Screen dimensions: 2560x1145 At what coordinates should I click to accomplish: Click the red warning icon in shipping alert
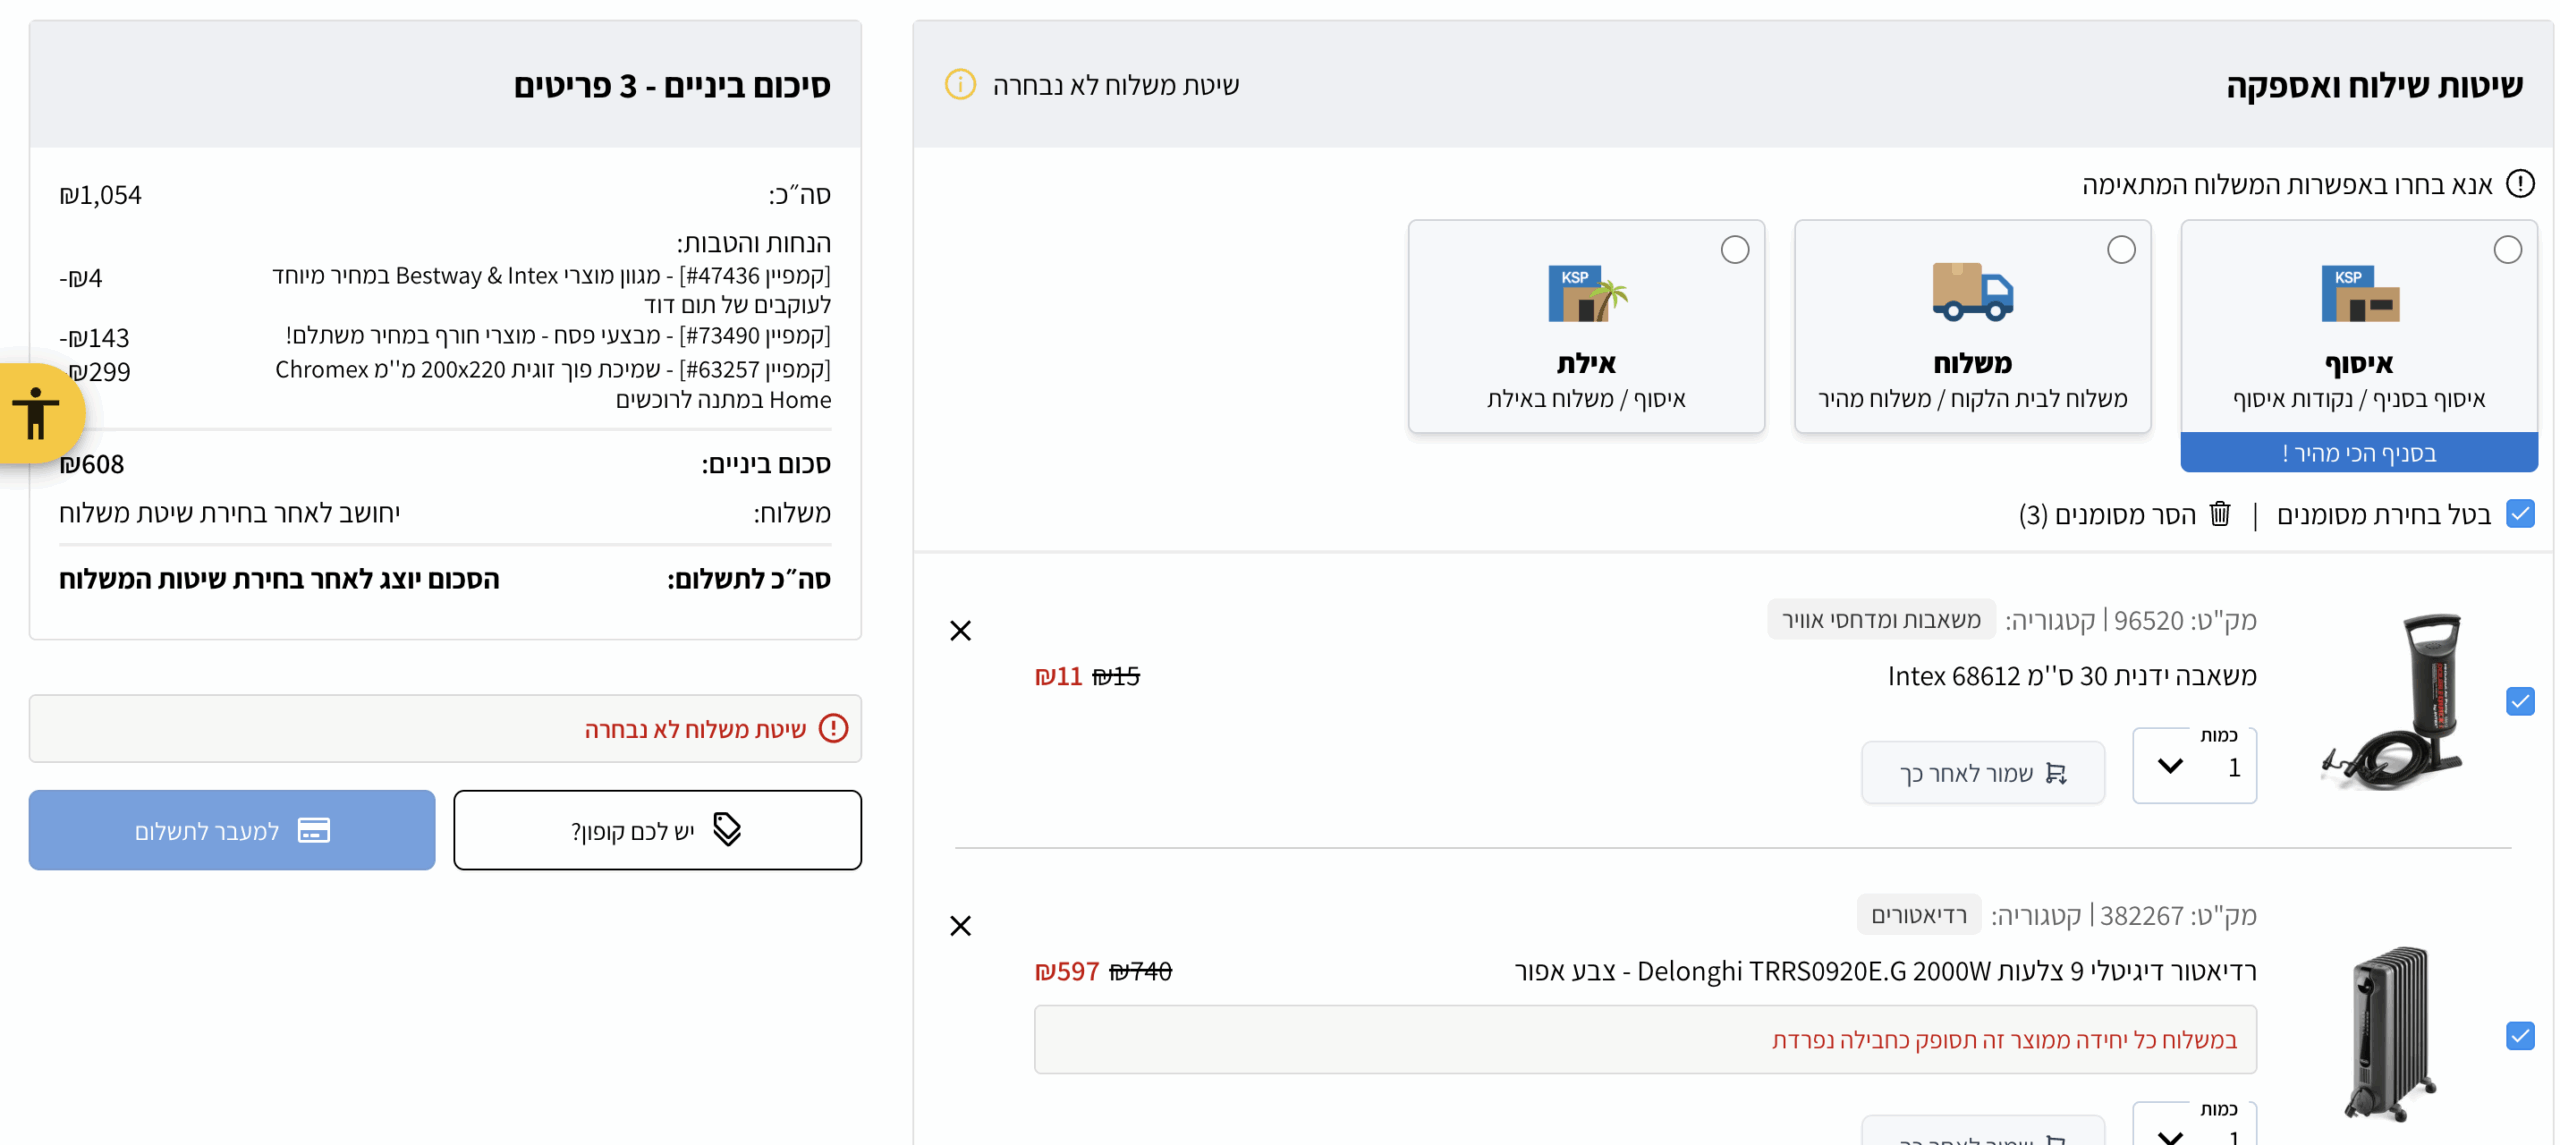point(832,728)
